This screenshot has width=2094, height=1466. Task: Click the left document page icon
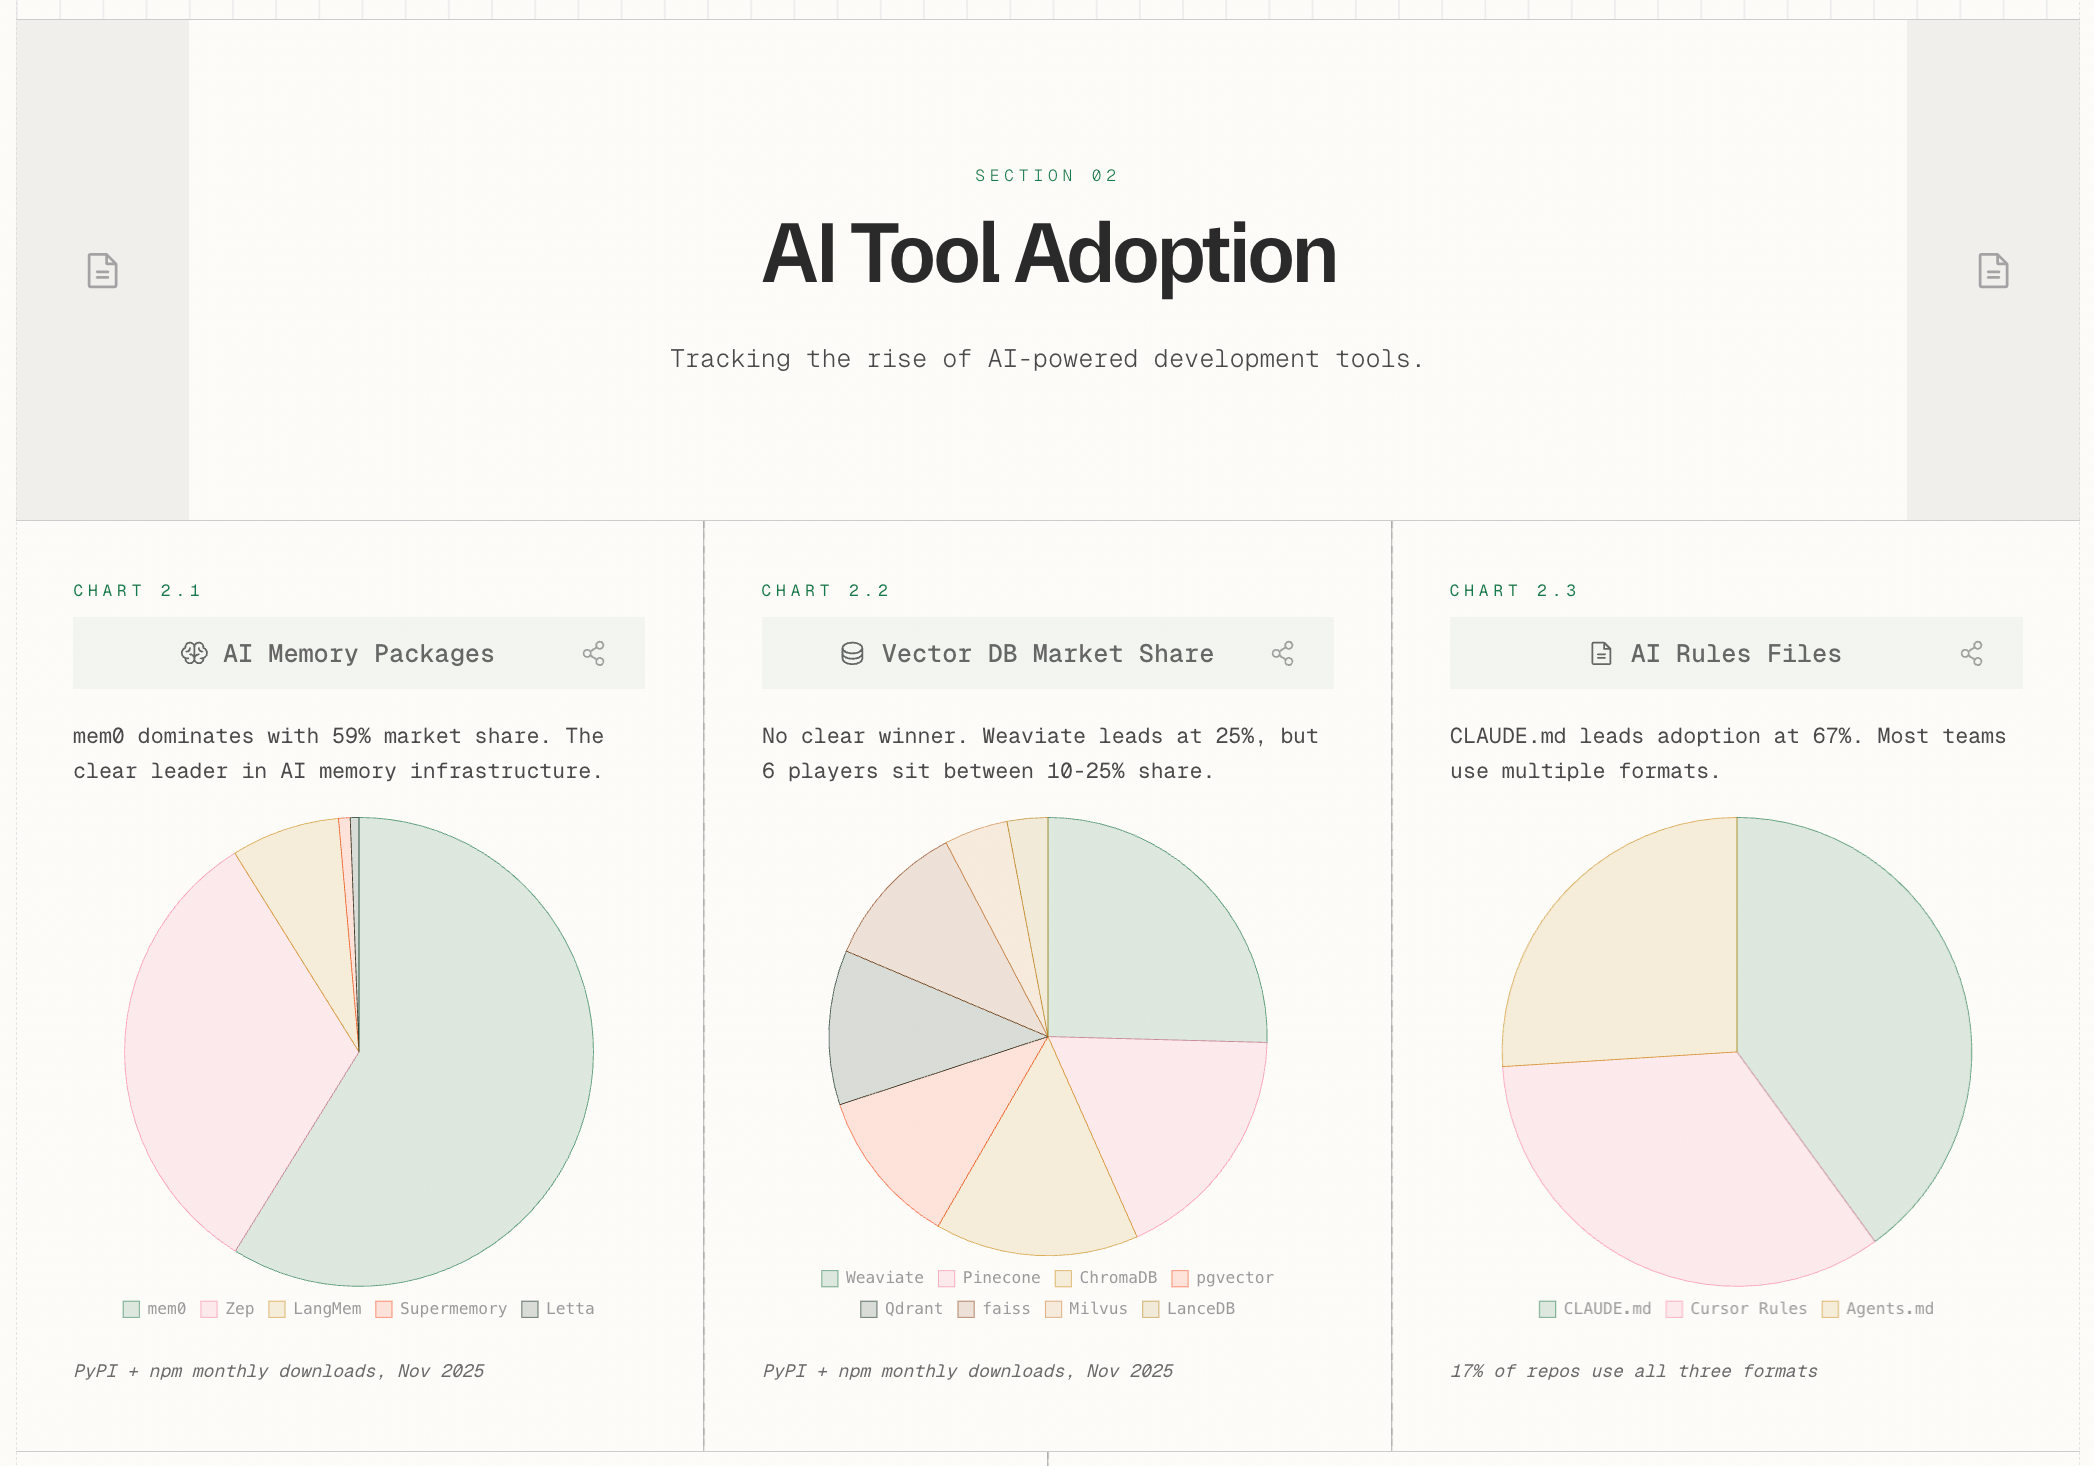pyautogui.click(x=102, y=270)
